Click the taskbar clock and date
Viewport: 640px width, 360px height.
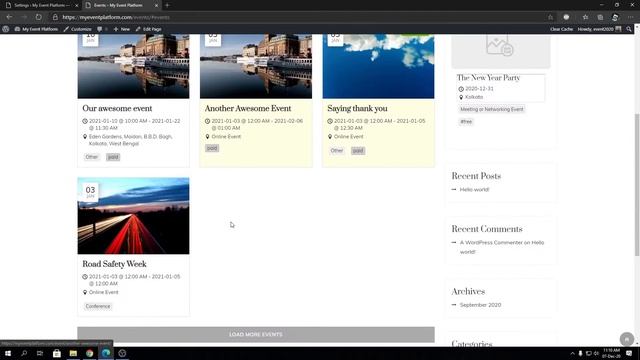coord(611,353)
